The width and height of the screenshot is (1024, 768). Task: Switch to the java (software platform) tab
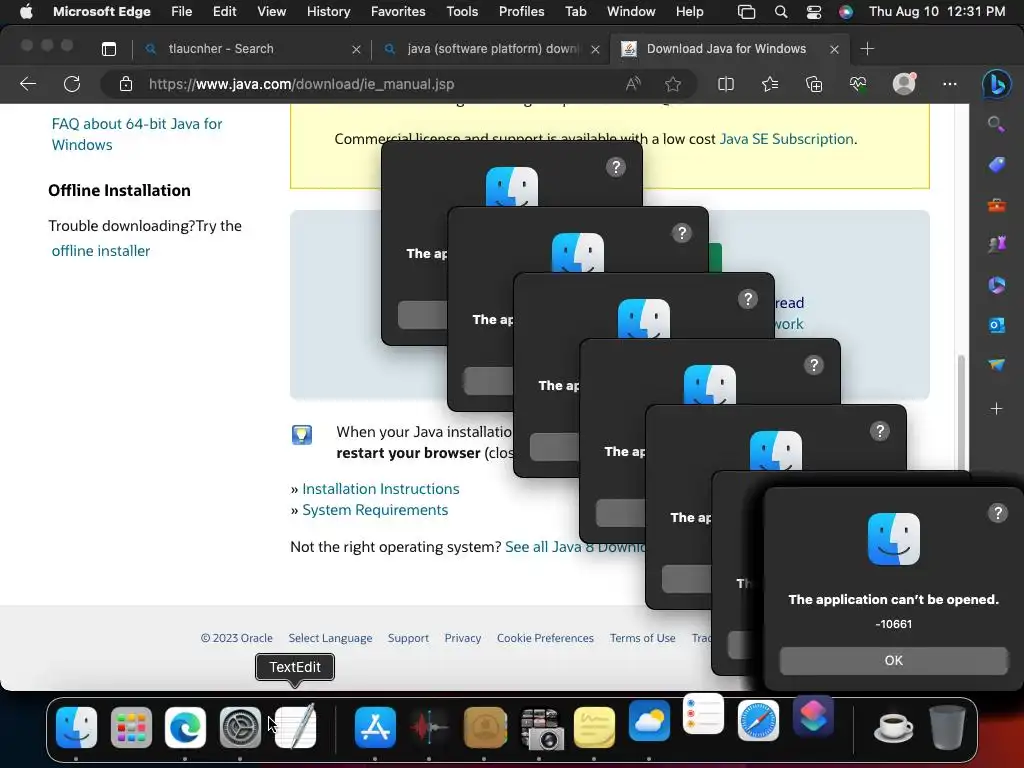pyautogui.click(x=491, y=49)
